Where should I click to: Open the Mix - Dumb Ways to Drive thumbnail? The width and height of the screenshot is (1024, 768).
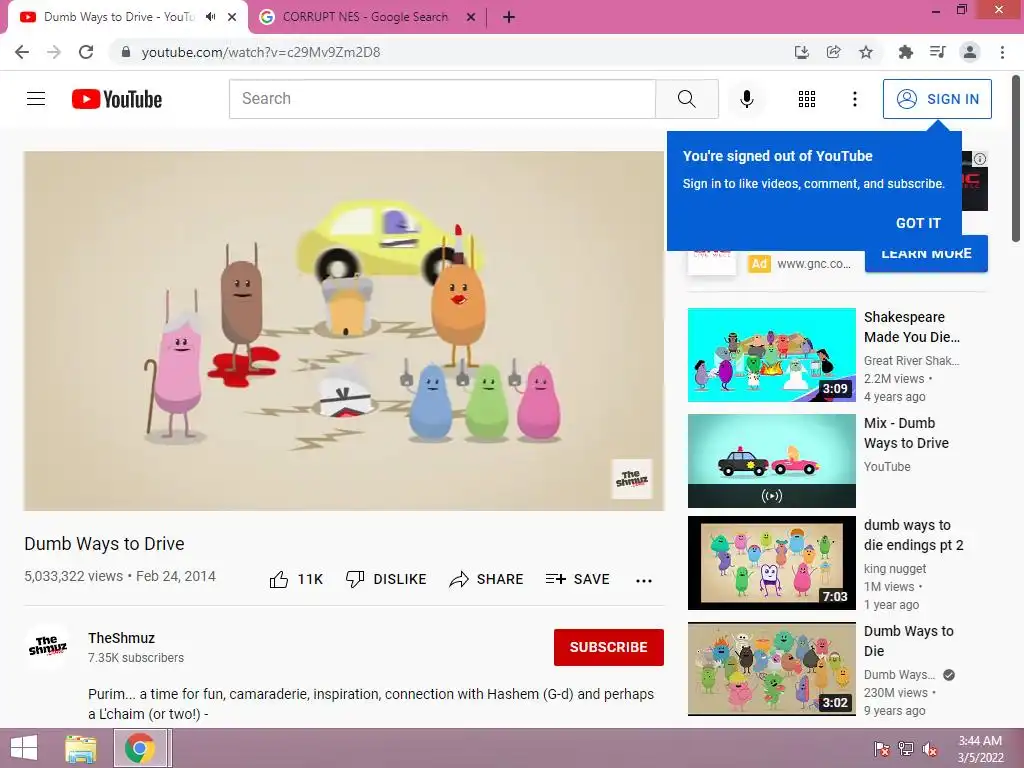pyautogui.click(x=771, y=460)
